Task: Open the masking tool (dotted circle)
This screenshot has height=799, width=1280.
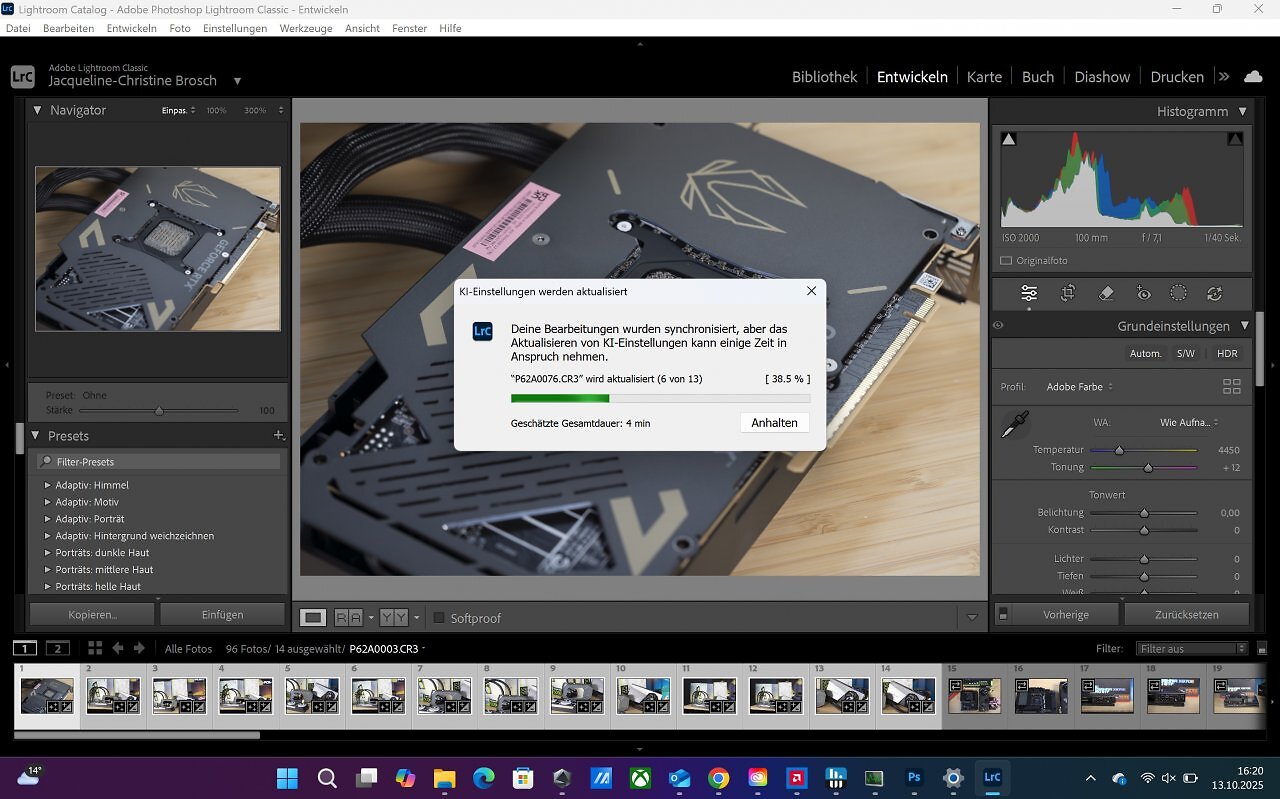Action: point(1179,293)
